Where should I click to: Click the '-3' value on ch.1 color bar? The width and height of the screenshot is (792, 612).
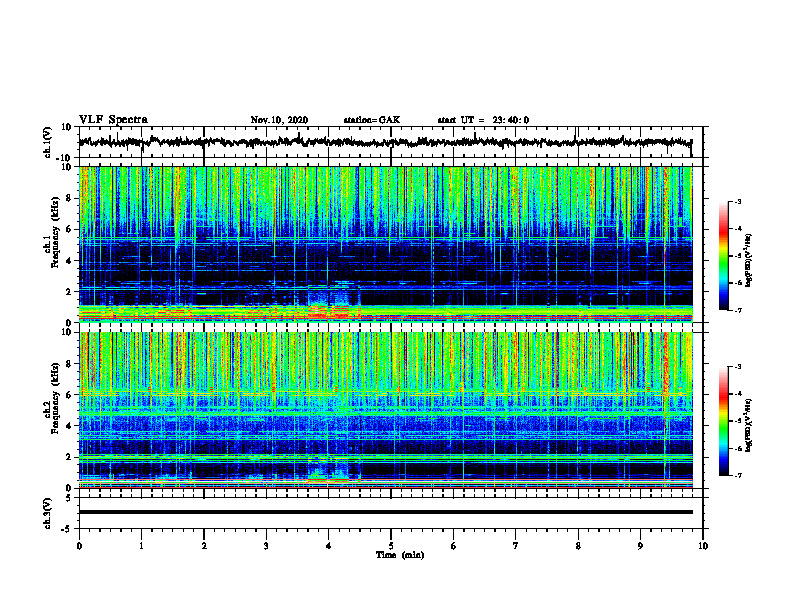click(x=737, y=202)
